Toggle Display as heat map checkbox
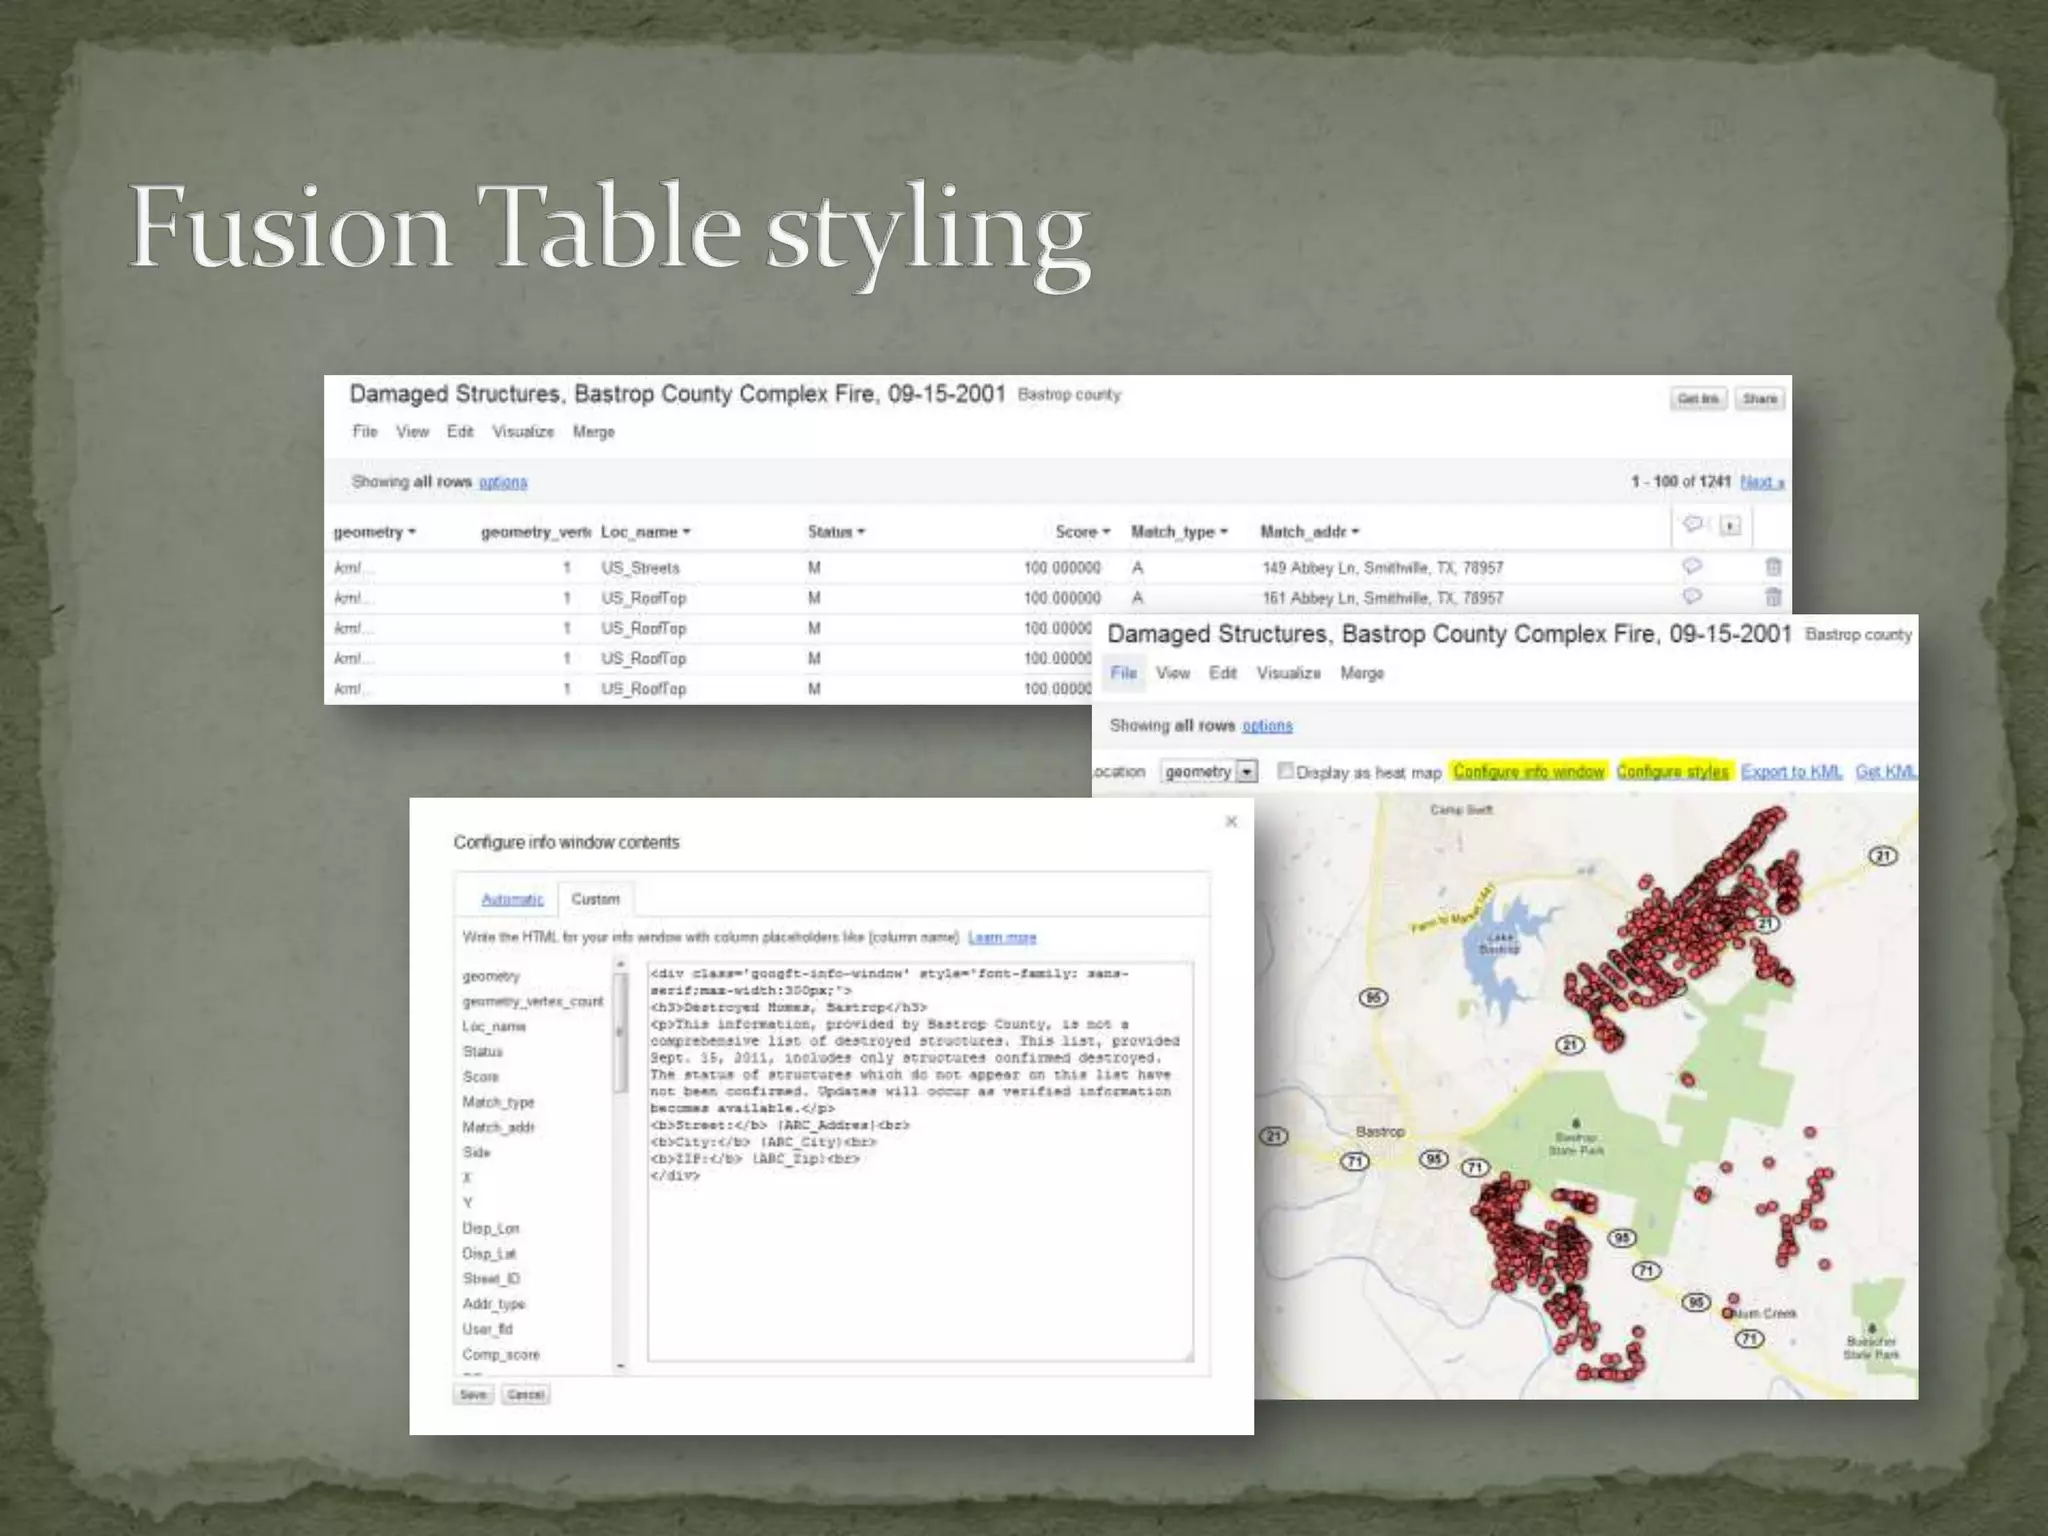This screenshot has height=1536, width=2048. coord(1286,770)
